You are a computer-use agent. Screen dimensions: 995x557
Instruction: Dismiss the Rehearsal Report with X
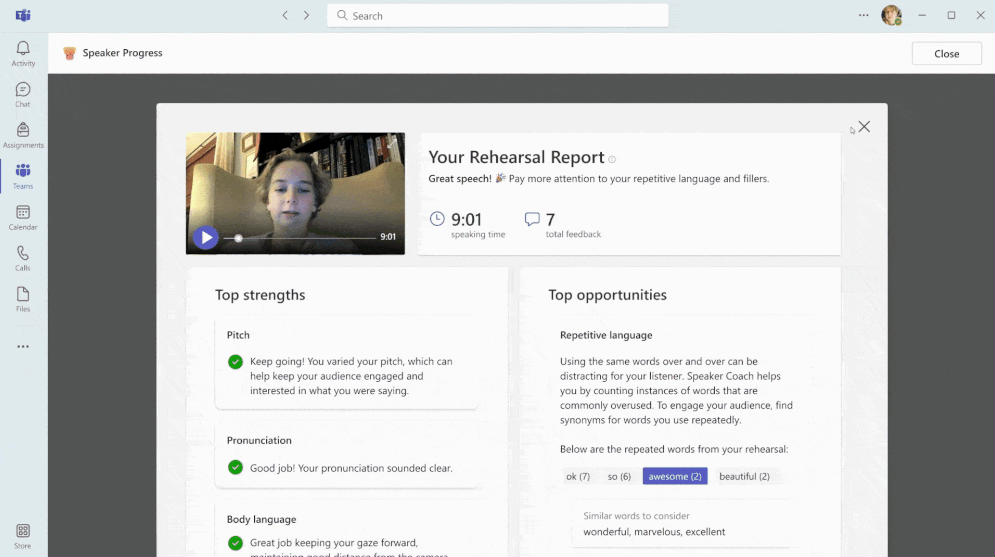point(864,127)
